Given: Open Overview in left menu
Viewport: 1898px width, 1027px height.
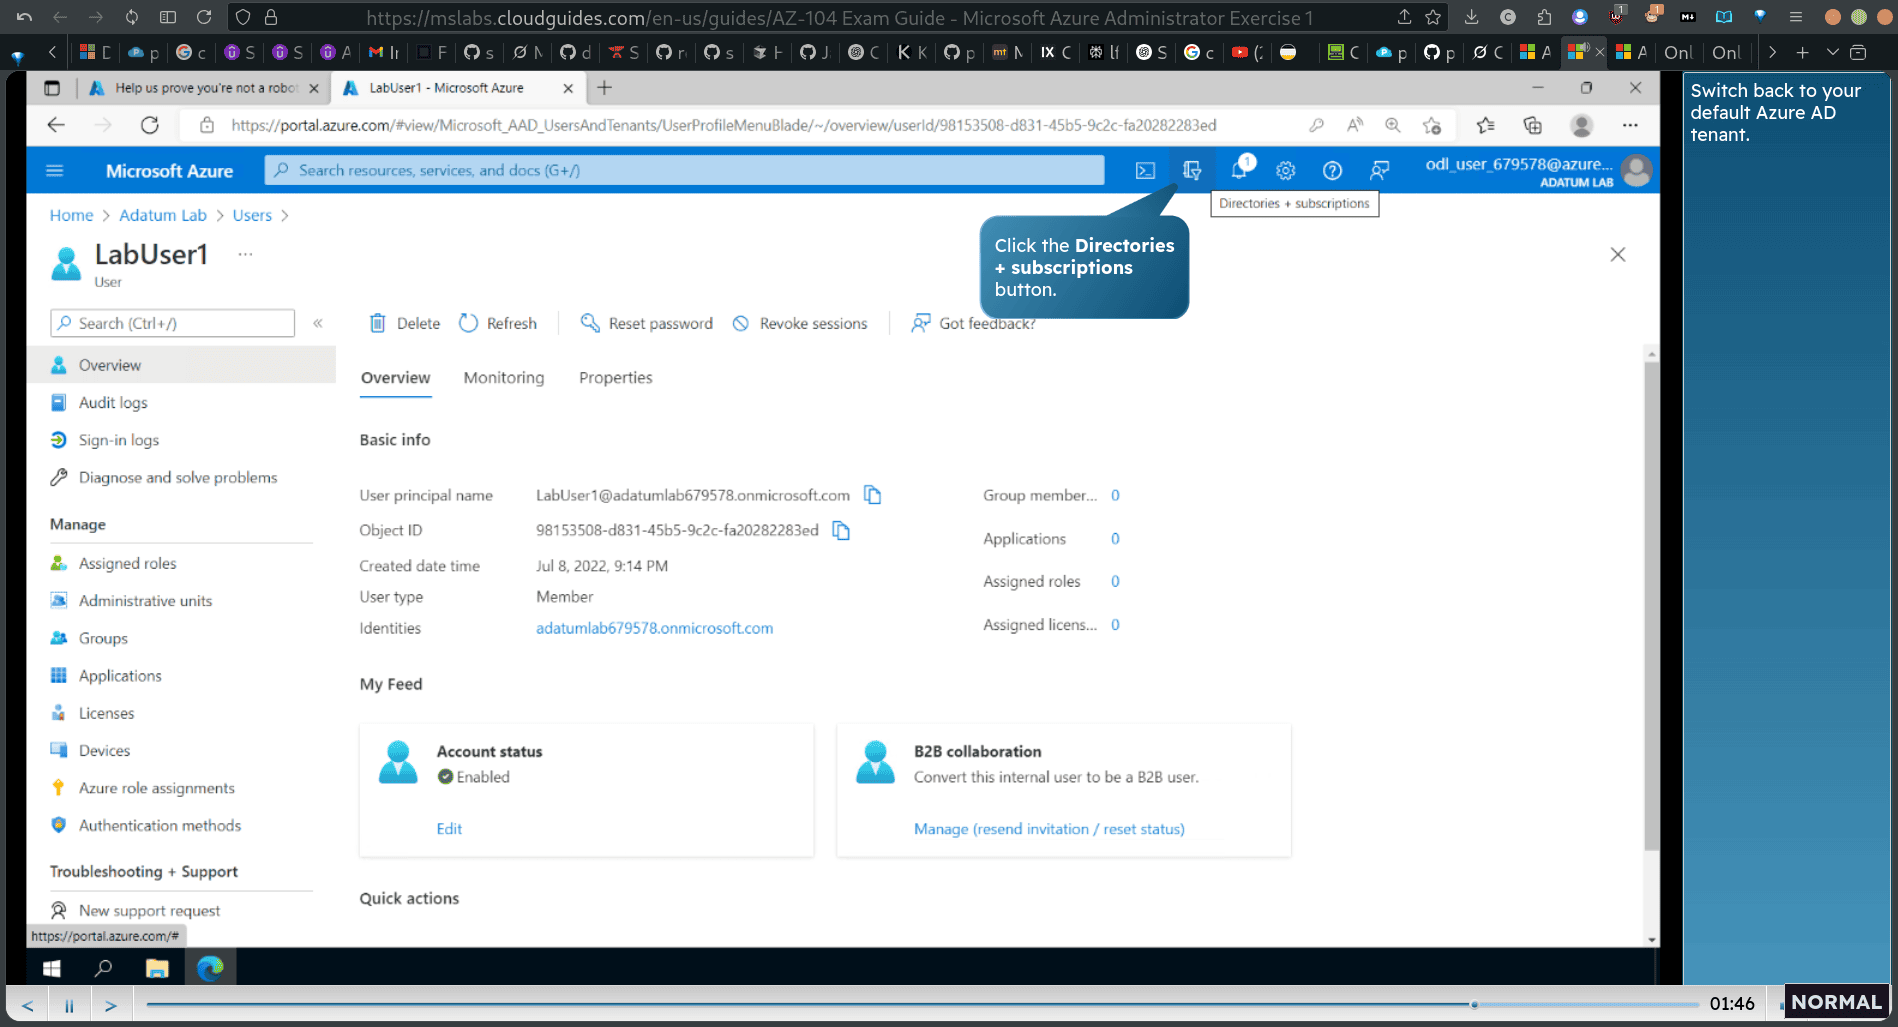Looking at the screenshot, I should (181, 365).
